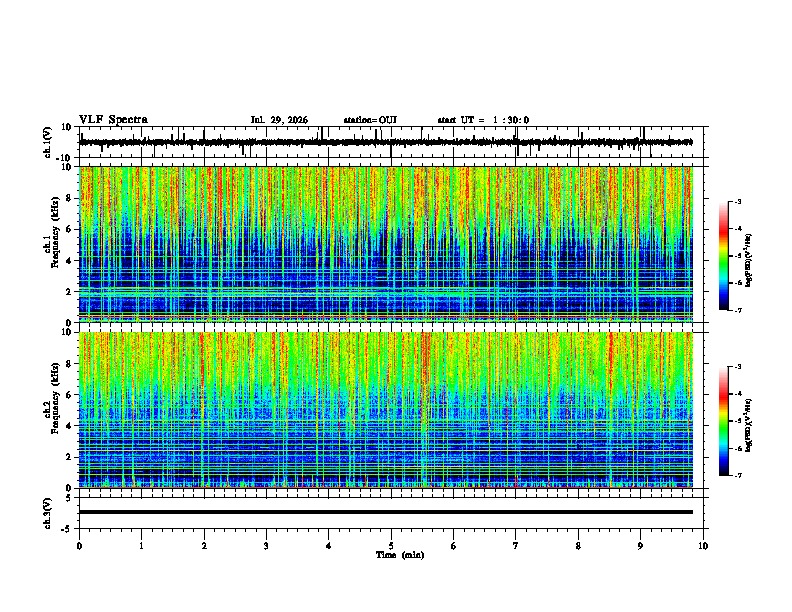The image size is (792, 612).
Task: Click the ch.1 spectrogram panel
Action: tap(386, 244)
